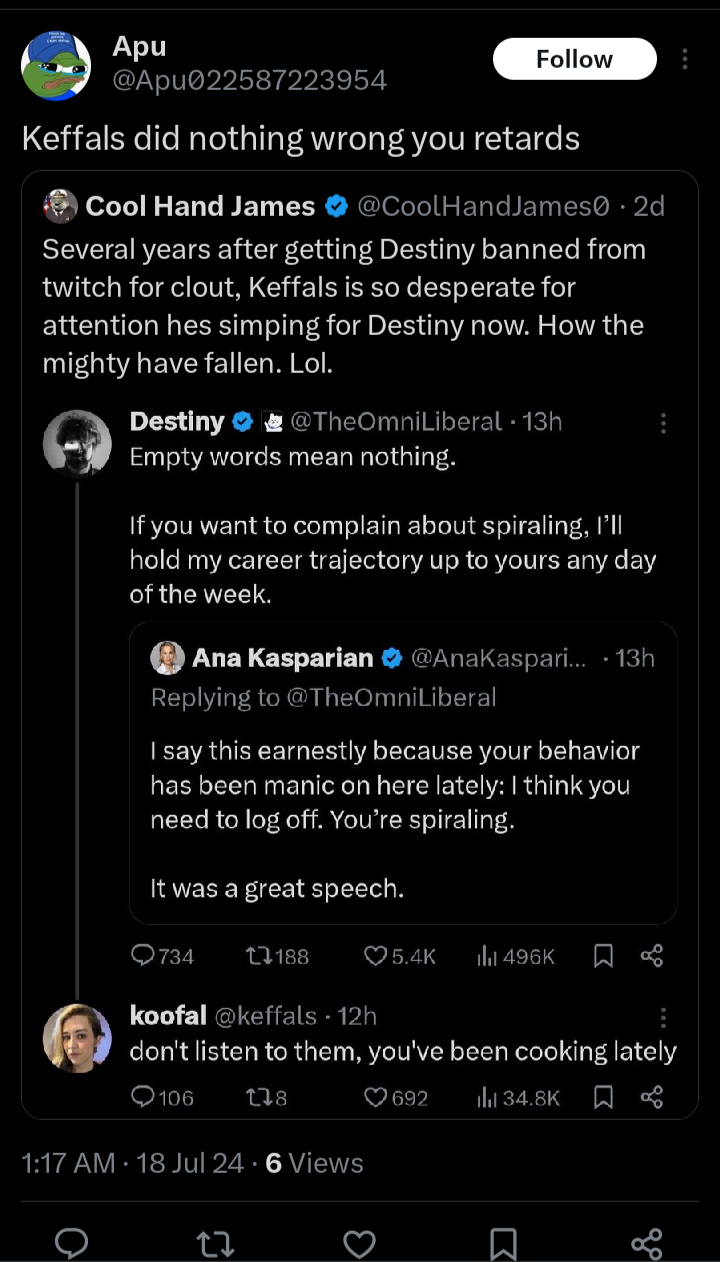This screenshot has width=720, height=1262.
Task: Share Destiny's tweet
Action: pos(652,957)
